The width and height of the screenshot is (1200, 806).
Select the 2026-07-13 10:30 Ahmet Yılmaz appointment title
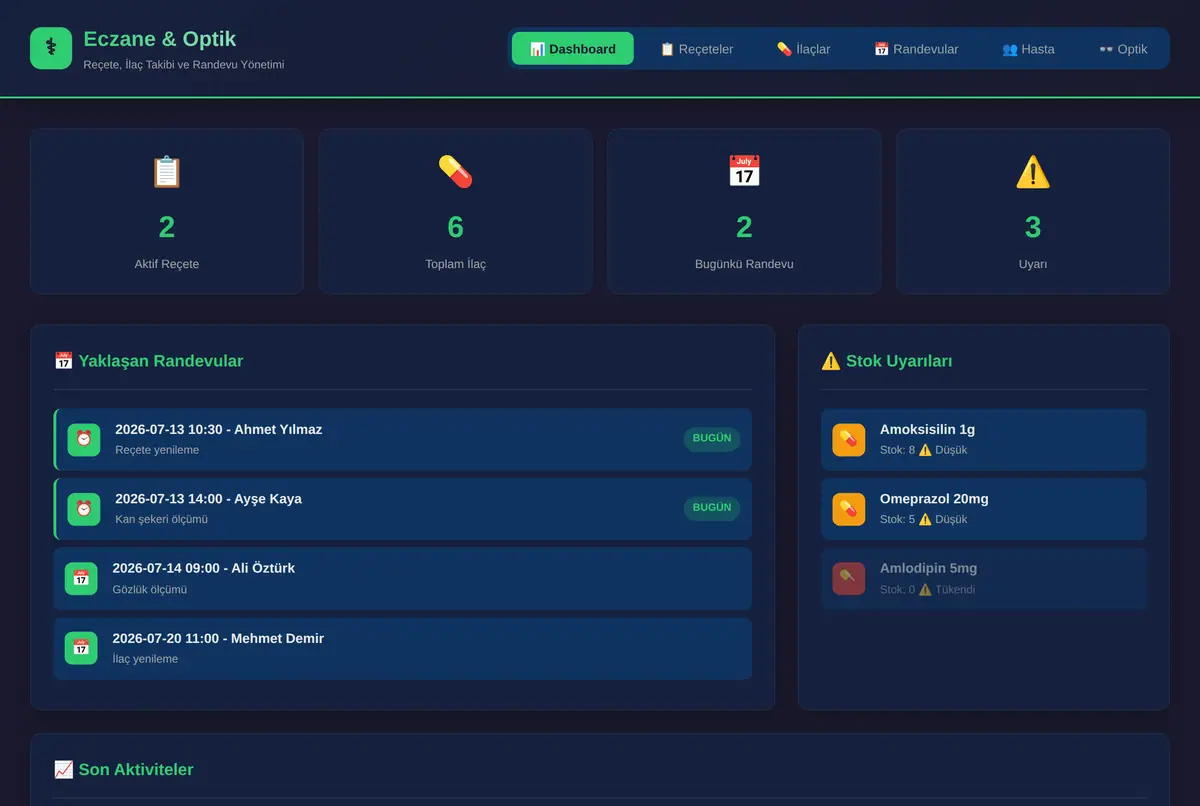(x=219, y=429)
